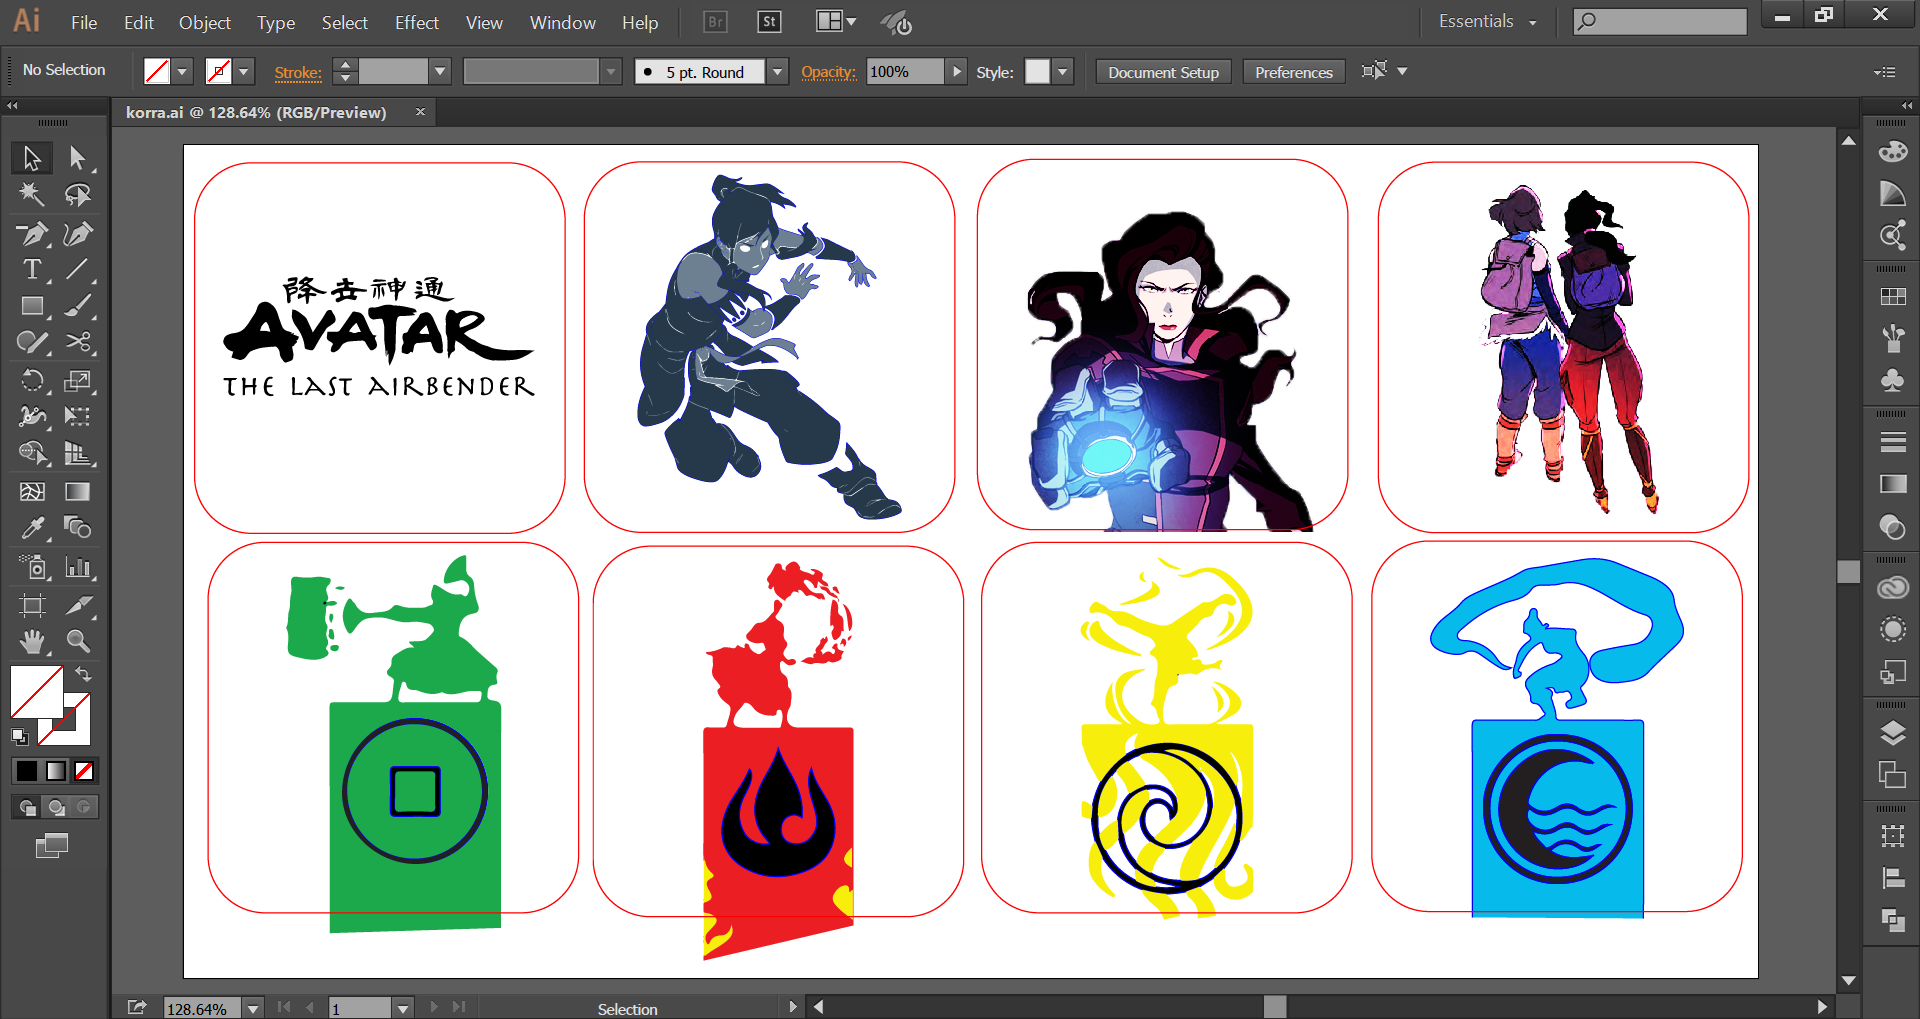Open the Fill color dropdown arrow
The image size is (1920, 1019).
click(182, 72)
